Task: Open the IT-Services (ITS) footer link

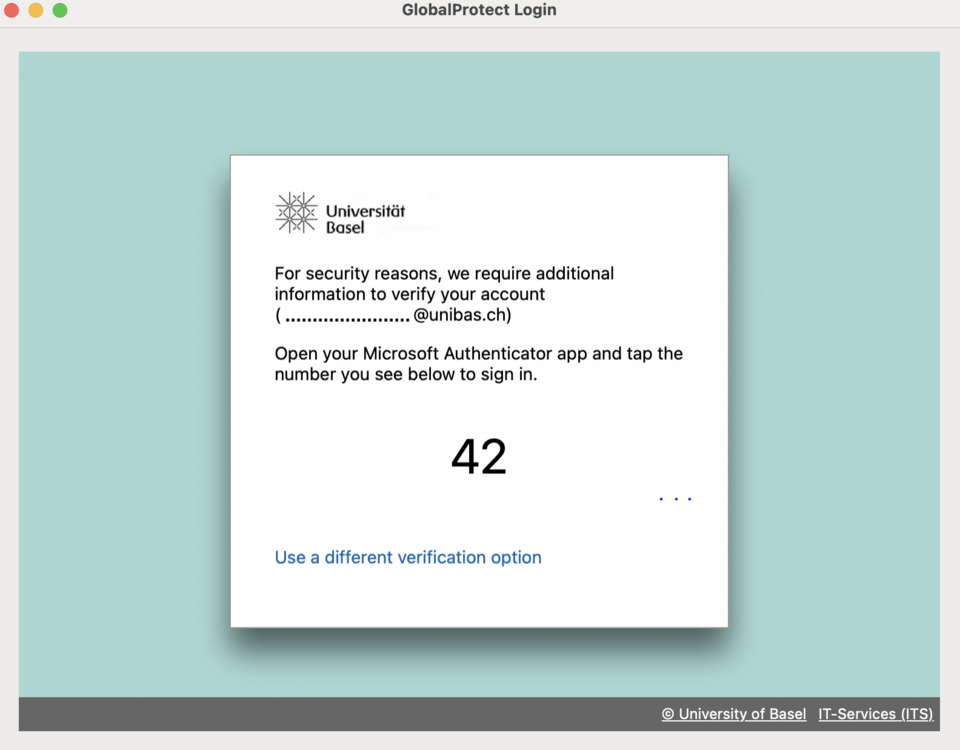Action: (875, 714)
